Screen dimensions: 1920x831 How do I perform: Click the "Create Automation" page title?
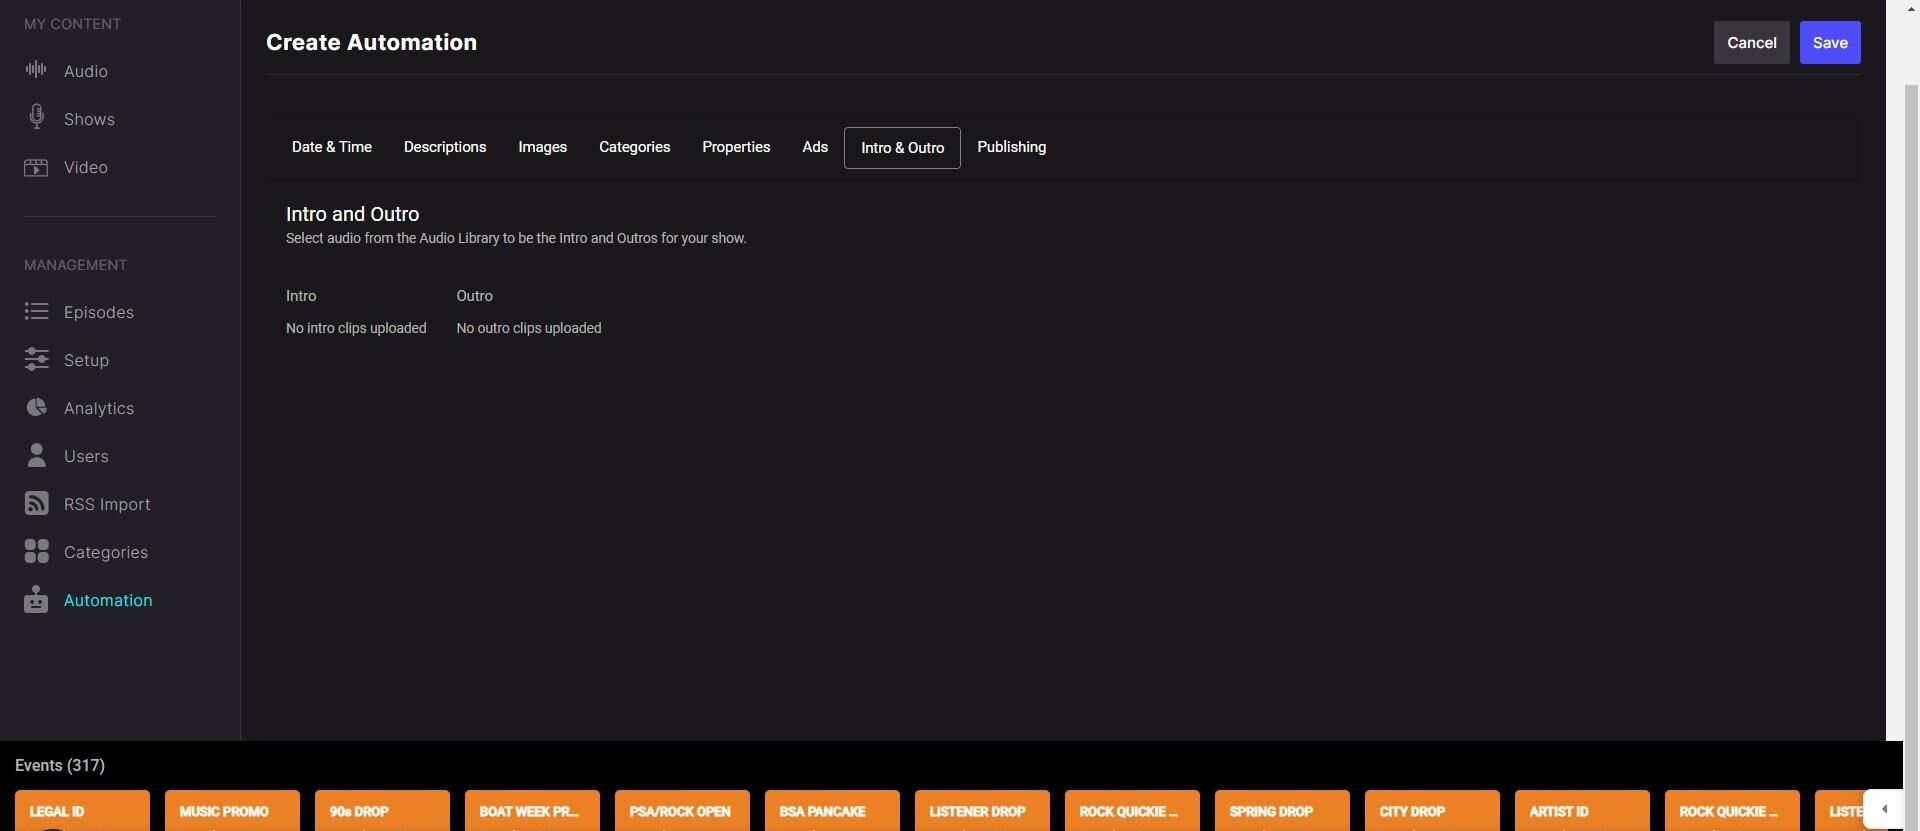pos(371,42)
